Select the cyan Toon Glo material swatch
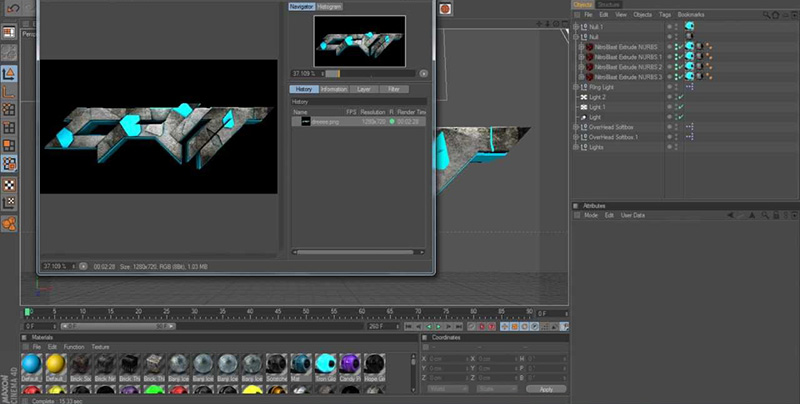 coord(325,367)
